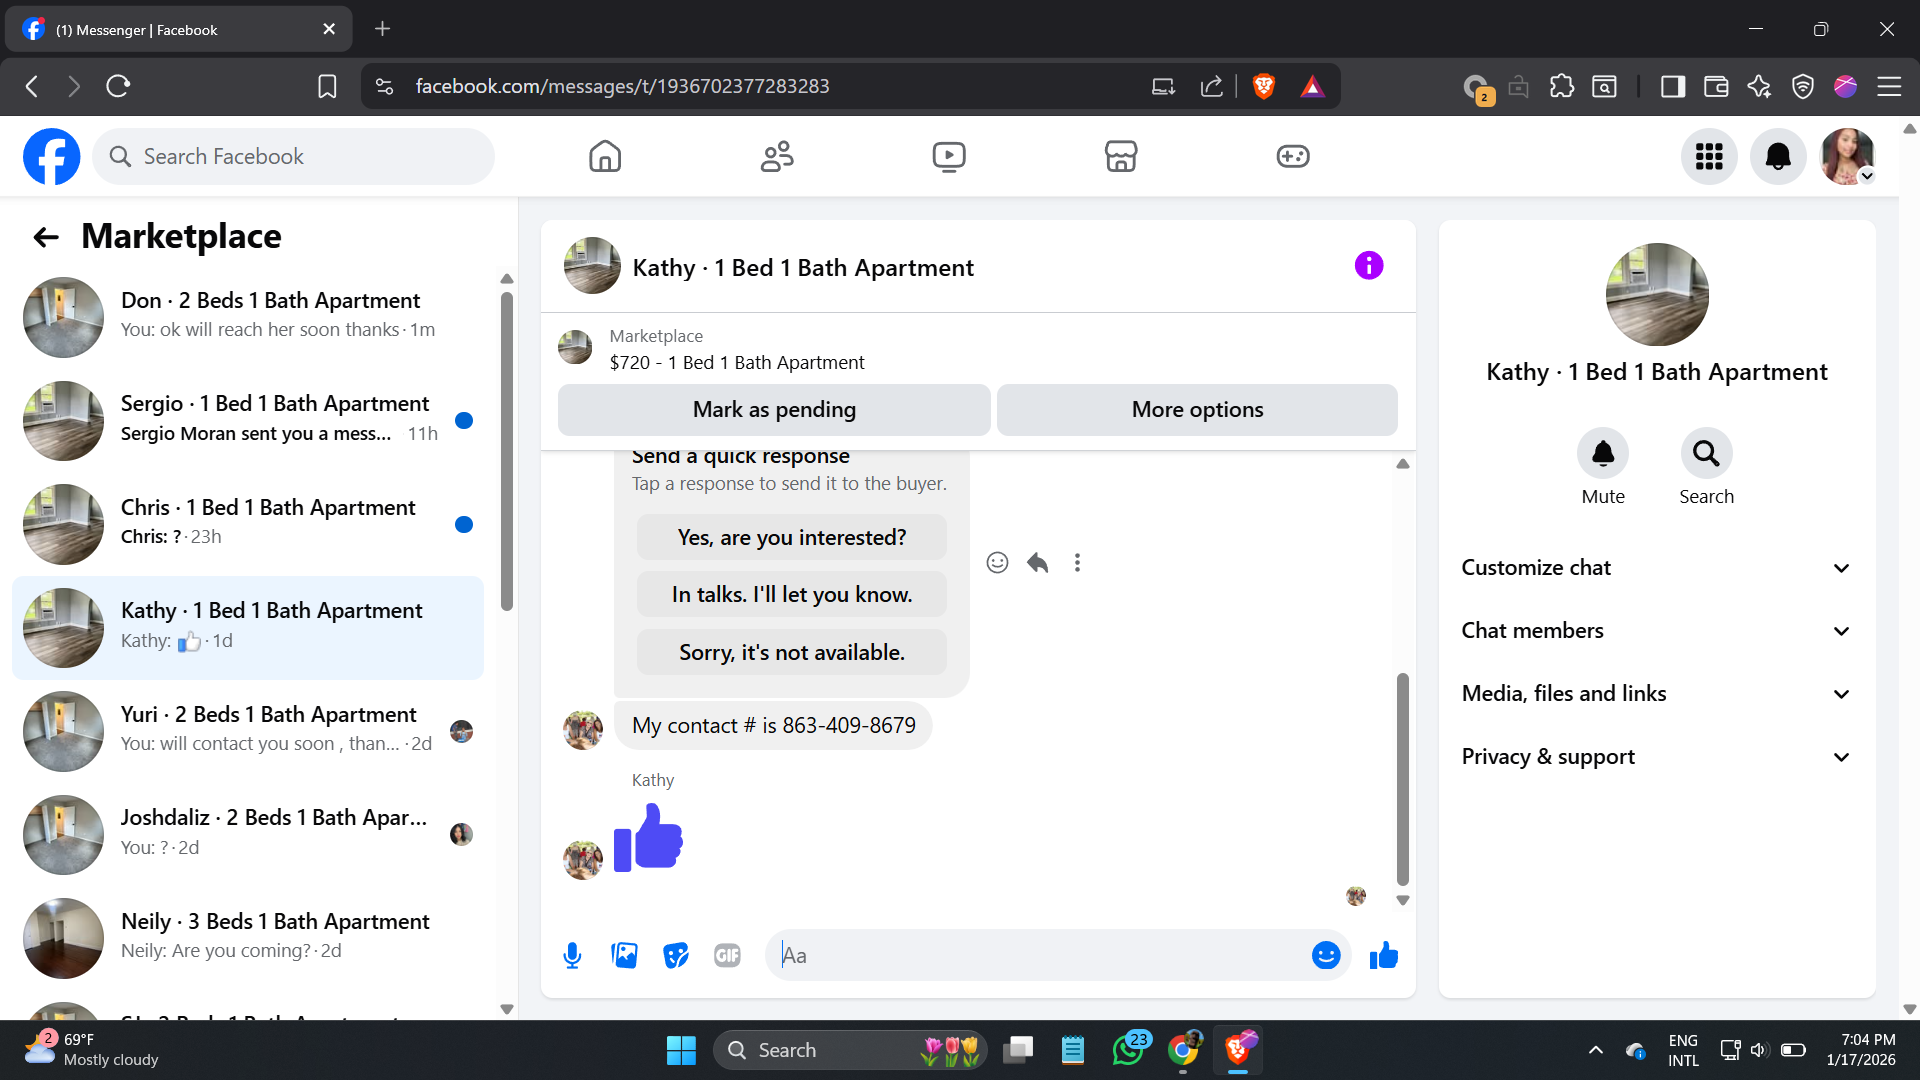Screen dimensions: 1920x1080
Task: Open the Facebook notifications bell
Action: [1777, 157]
